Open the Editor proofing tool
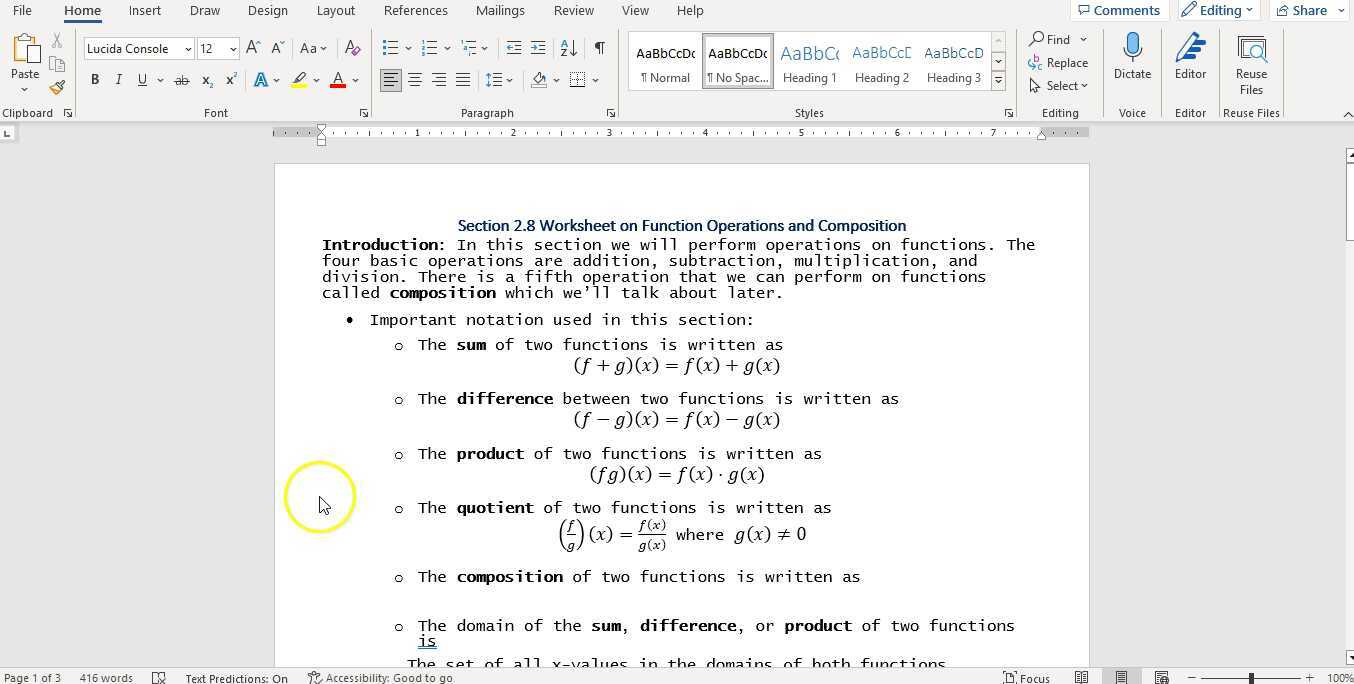1354x684 pixels. click(x=1190, y=56)
